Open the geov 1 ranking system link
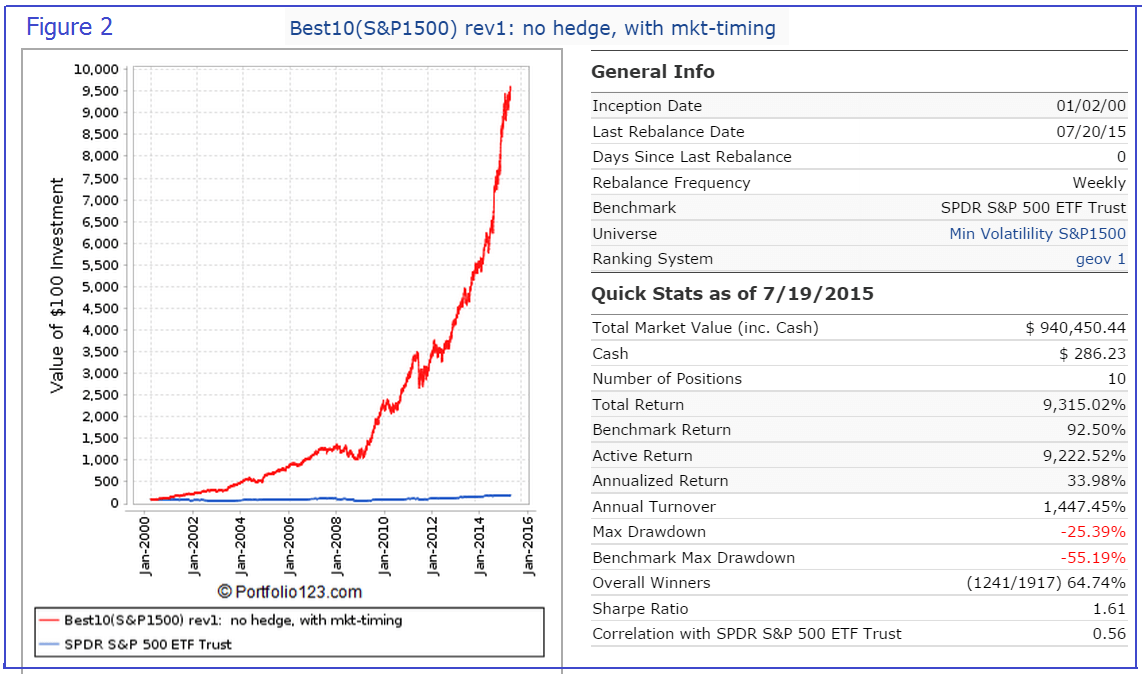This screenshot has height=674, width=1142. coord(1100,259)
